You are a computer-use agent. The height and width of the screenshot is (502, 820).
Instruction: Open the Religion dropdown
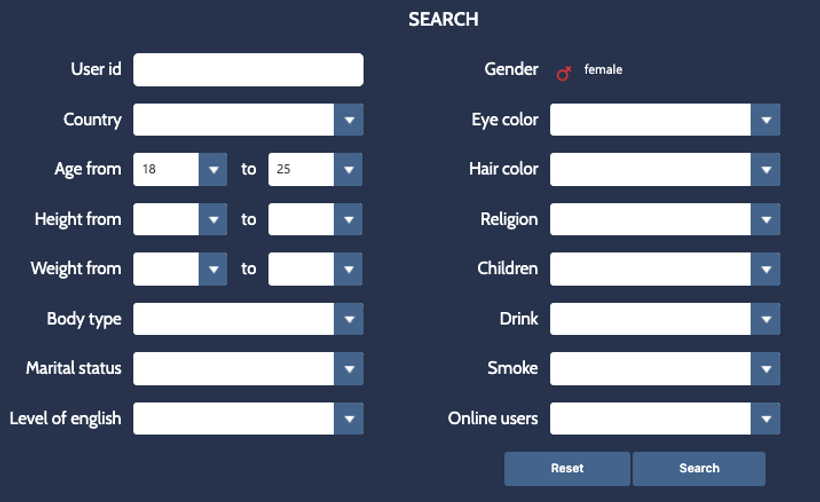[x=665, y=219]
